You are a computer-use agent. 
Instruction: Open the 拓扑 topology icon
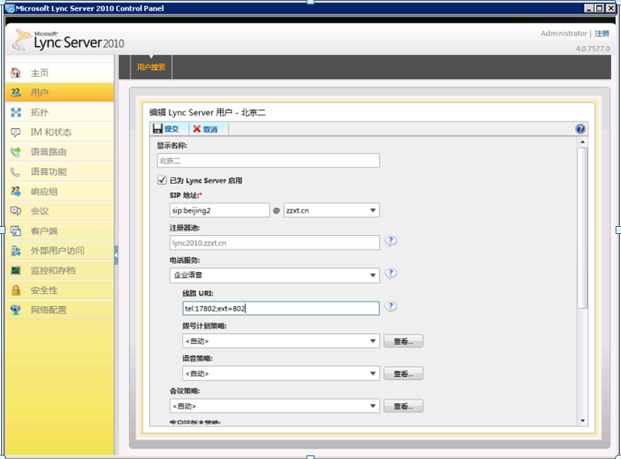15,112
